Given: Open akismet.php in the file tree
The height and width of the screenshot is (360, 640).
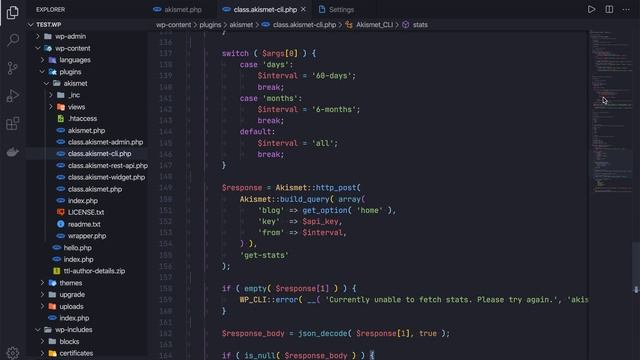Looking at the screenshot, I should coord(87,131).
